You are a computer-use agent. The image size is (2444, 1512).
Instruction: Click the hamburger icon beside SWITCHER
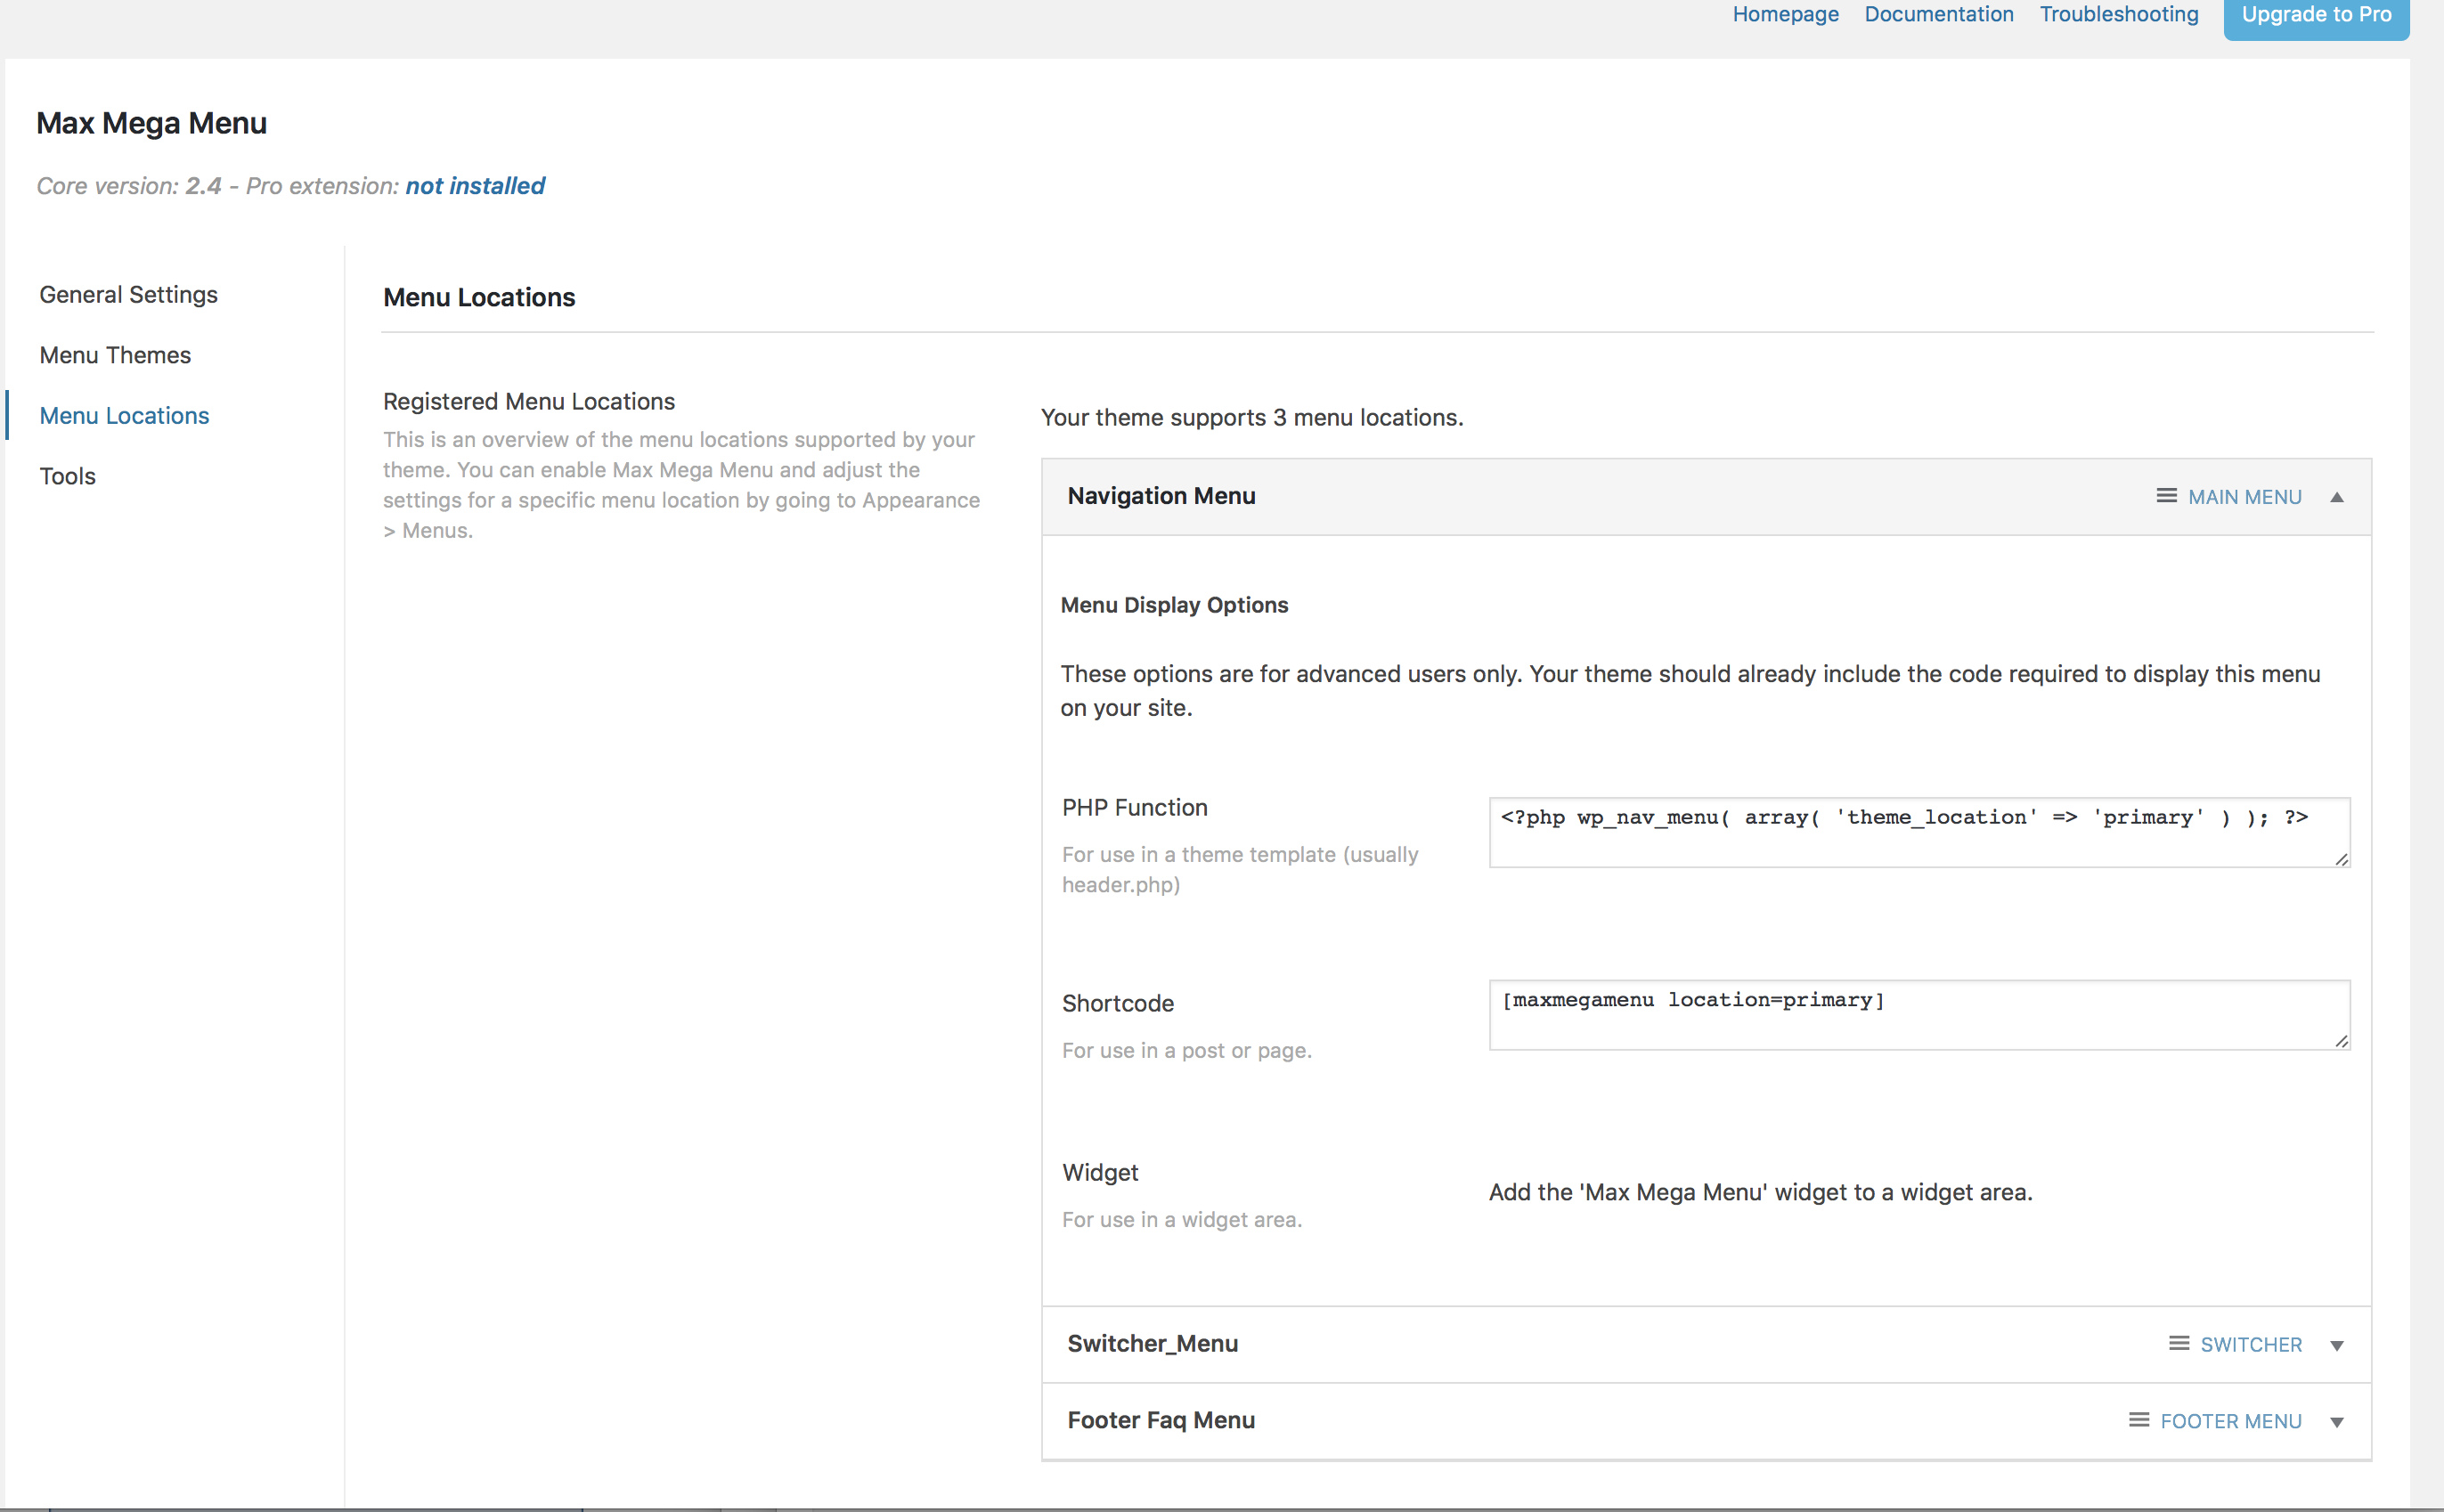pos(2179,1343)
